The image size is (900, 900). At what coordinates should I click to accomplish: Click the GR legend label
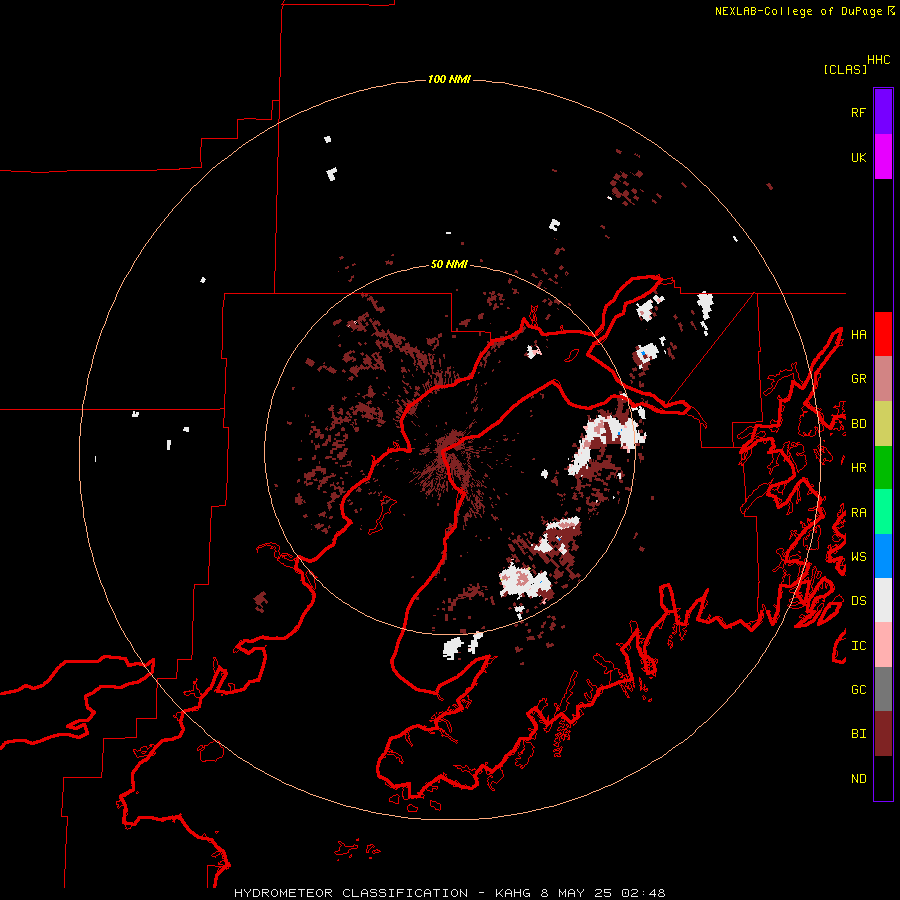(858, 379)
